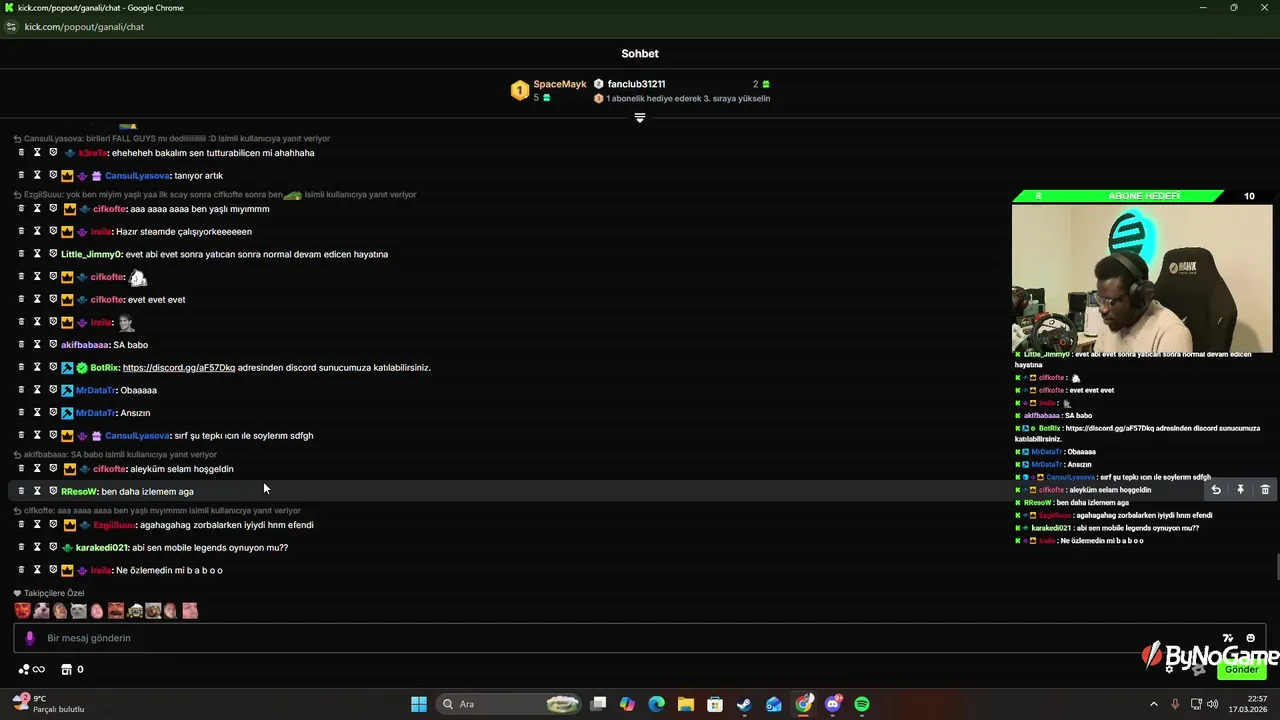Click username BotRix in chat

pyautogui.click(x=104, y=367)
